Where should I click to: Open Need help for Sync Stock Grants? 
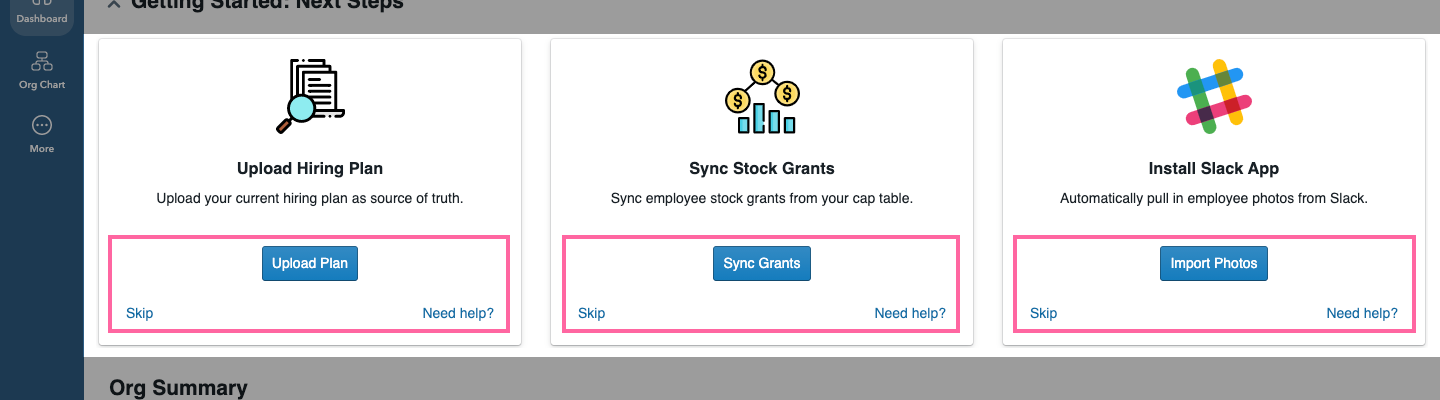pos(910,313)
